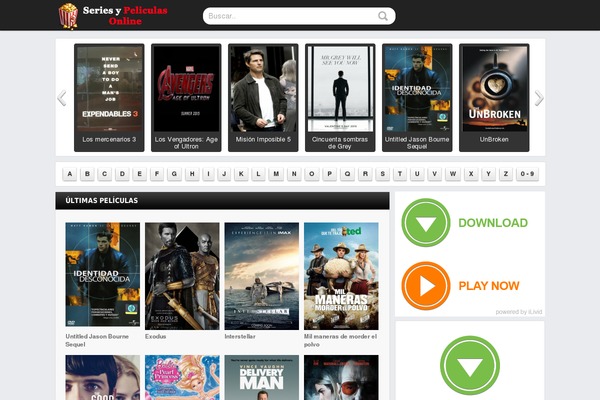Filter movies by letter L

click(258, 174)
